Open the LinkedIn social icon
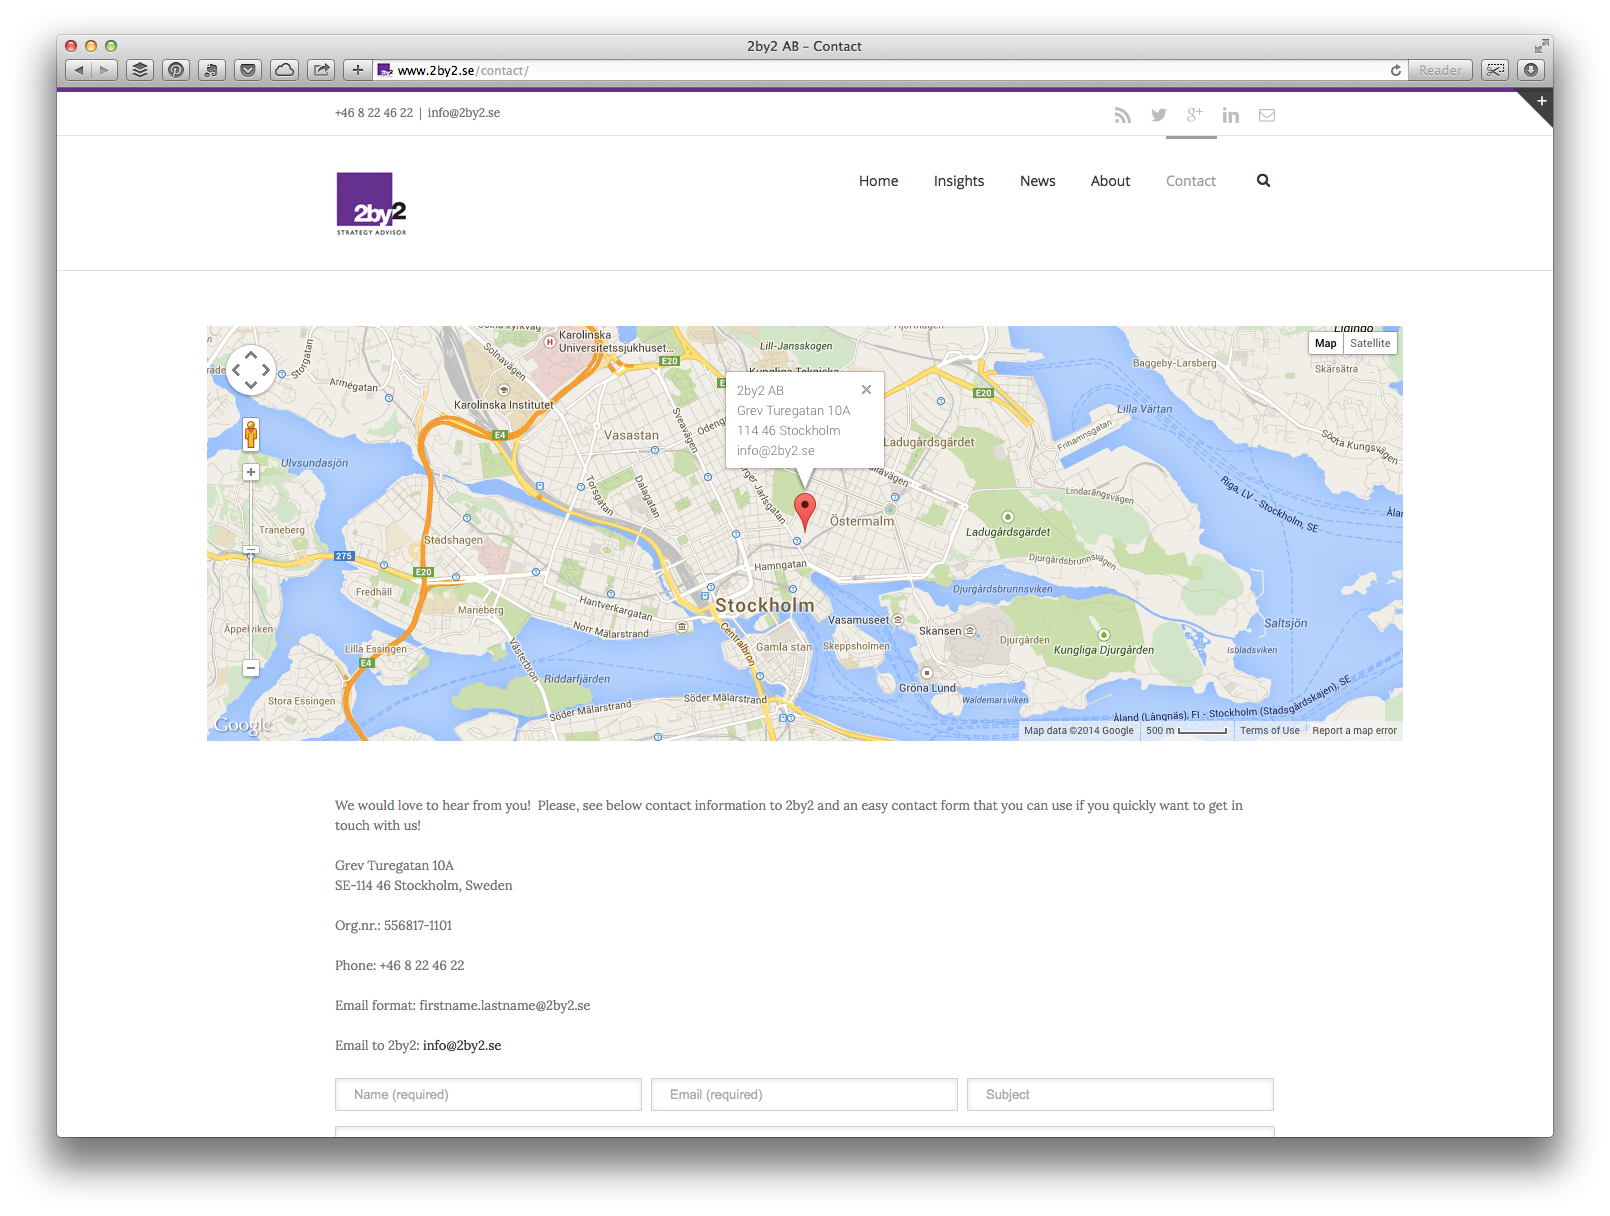This screenshot has width=1610, height=1216. (1231, 115)
